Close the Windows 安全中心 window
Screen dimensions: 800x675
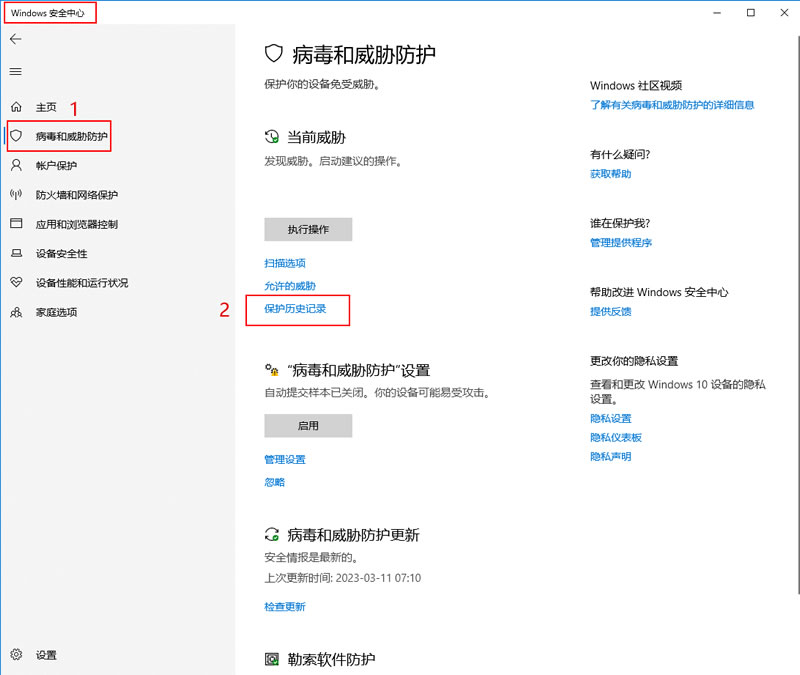pos(784,12)
